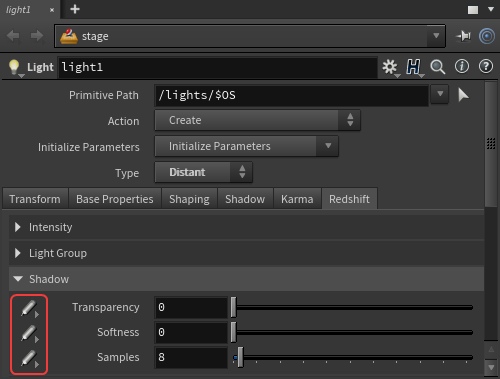Switch to the Base Properties tab
The width and height of the screenshot is (500, 379).
click(x=115, y=199)
